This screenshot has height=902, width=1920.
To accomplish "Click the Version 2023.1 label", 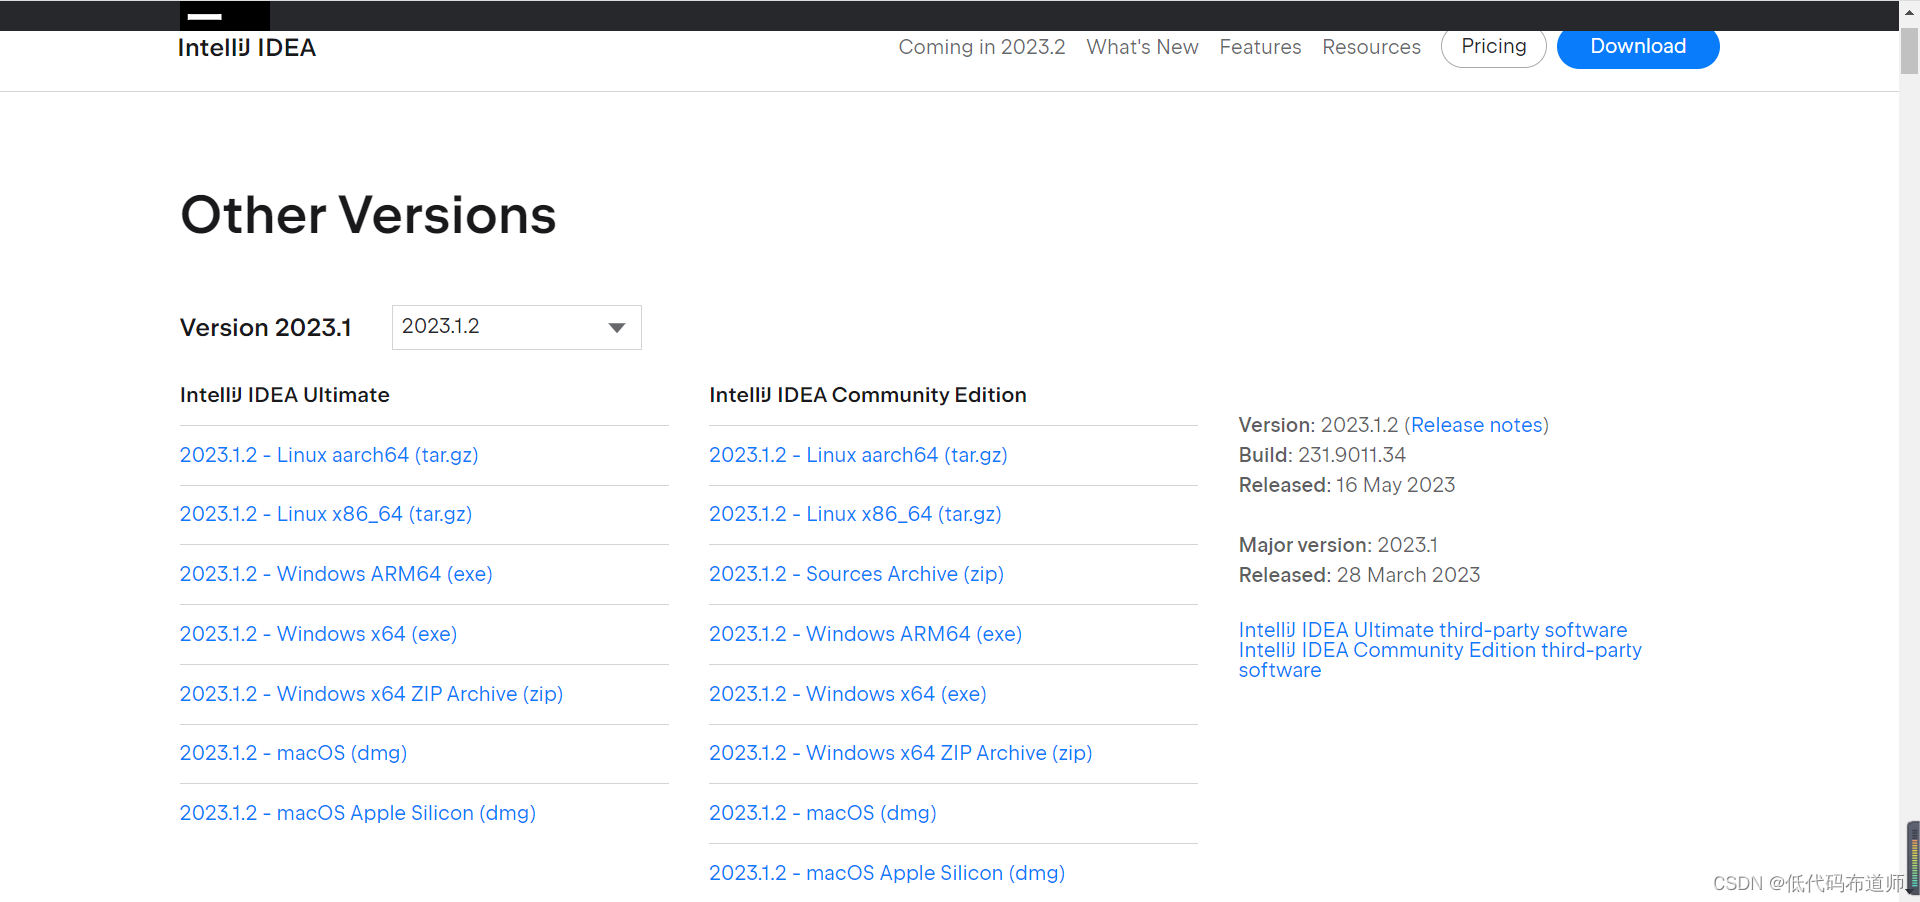I will [x=266, y=328].
